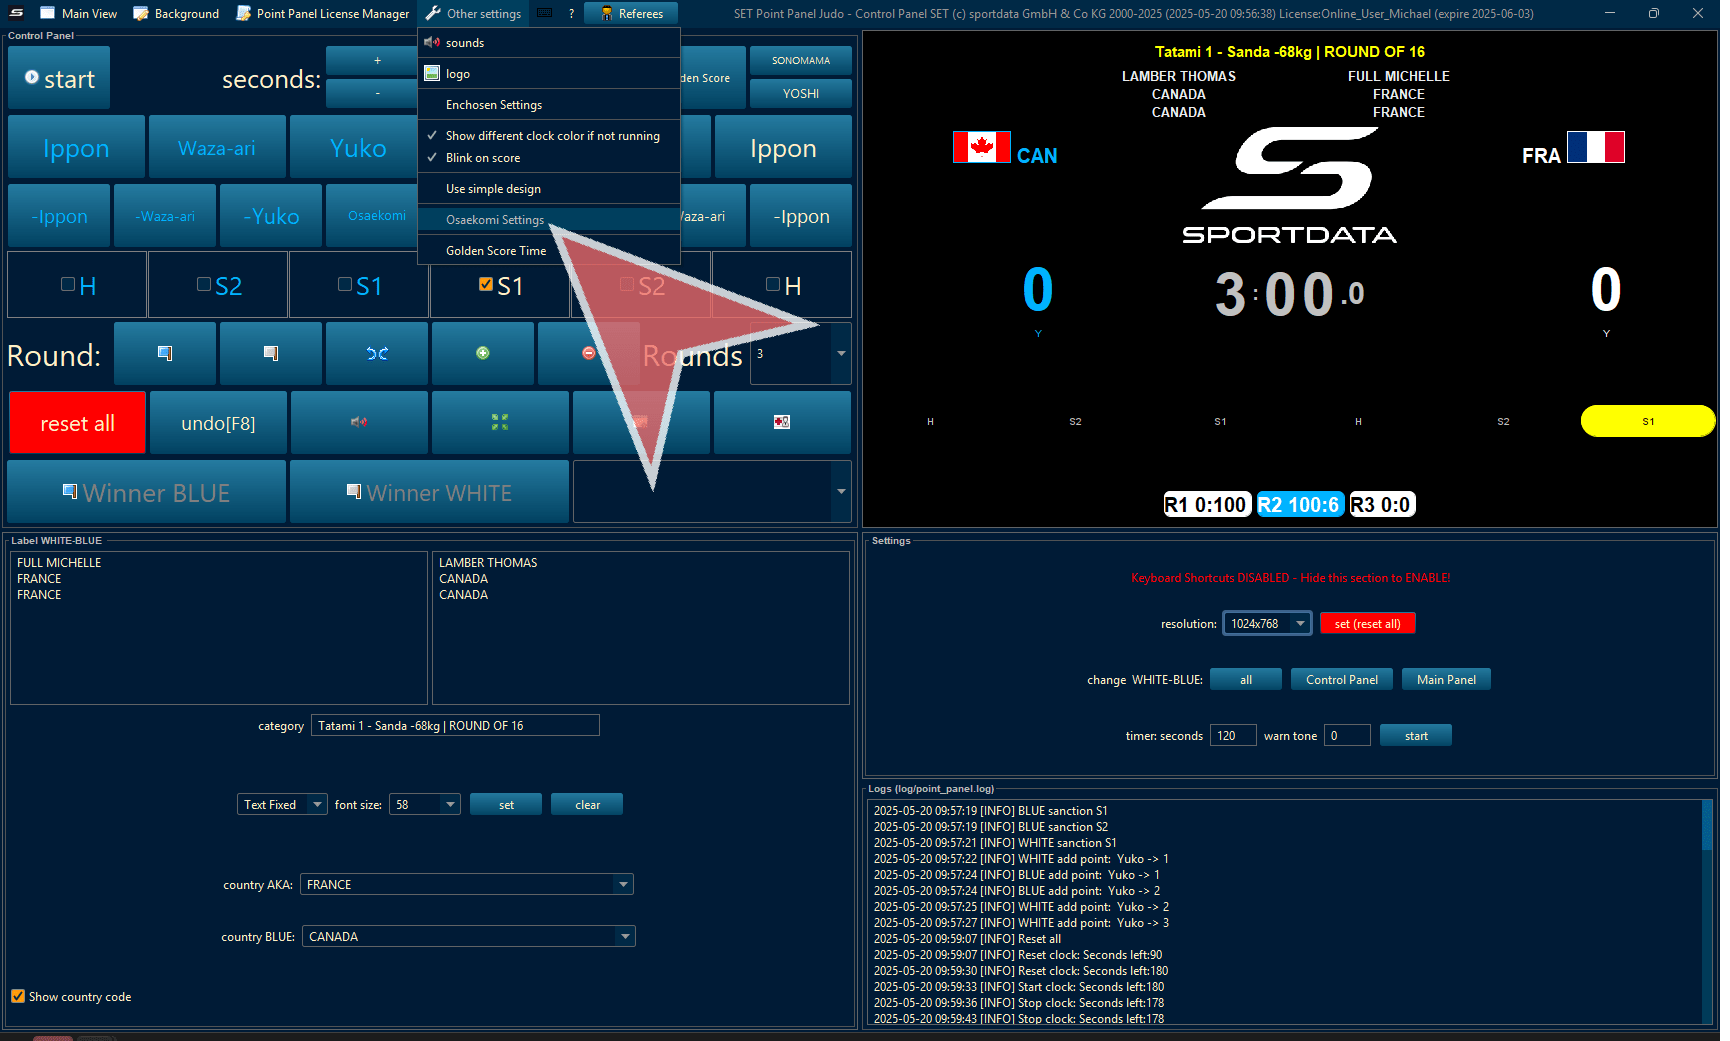1730x1041 pixels.
Task: Enable the left-side S2 checkbox
Action: click(x=204, y=285)
